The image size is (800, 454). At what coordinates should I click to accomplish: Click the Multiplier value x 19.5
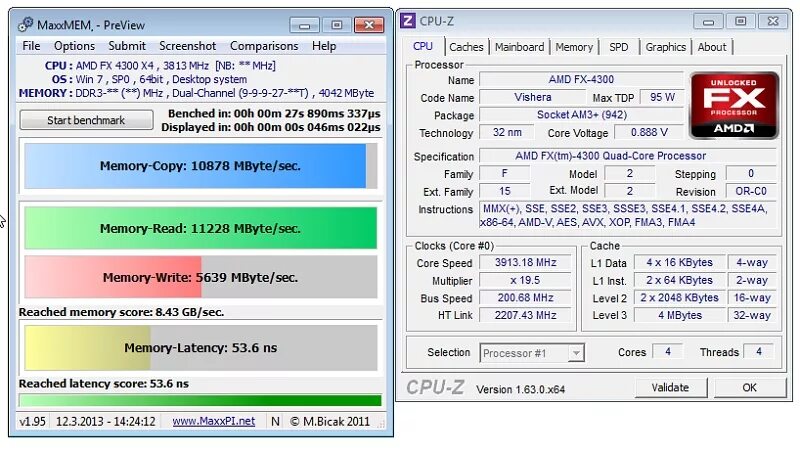coord(525,280)
